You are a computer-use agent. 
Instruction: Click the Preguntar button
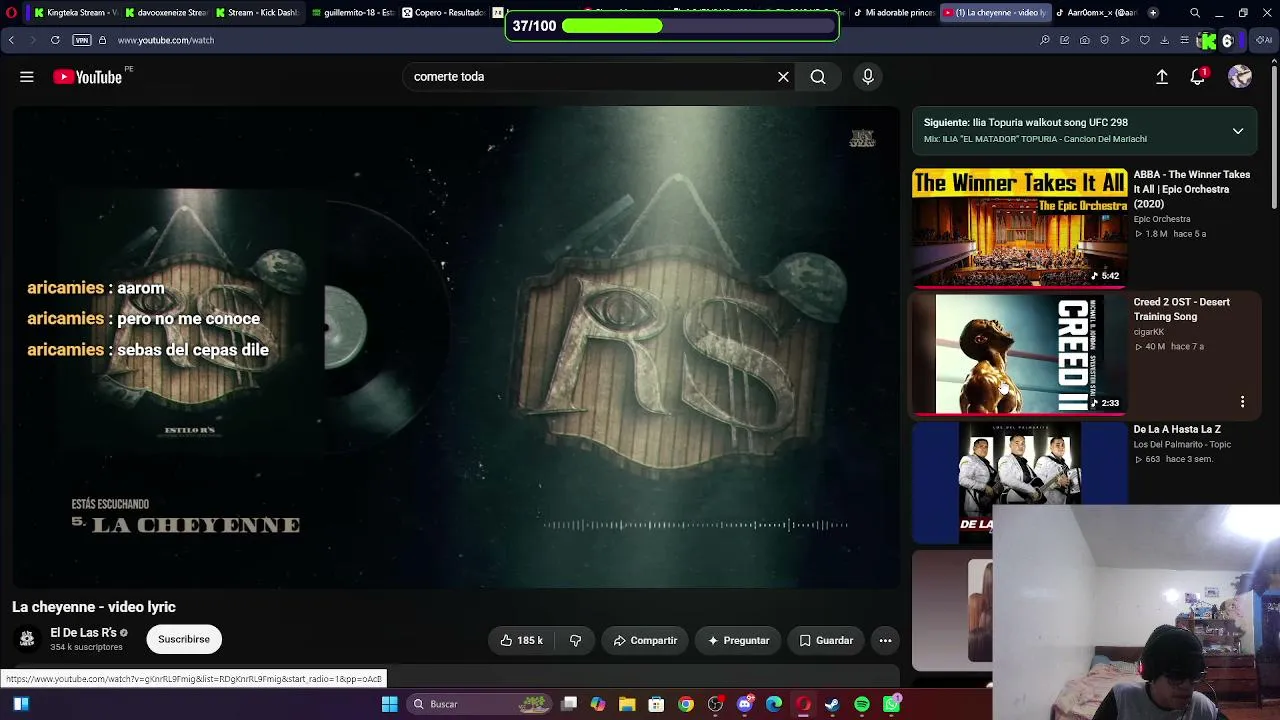[x=738, y=640]
